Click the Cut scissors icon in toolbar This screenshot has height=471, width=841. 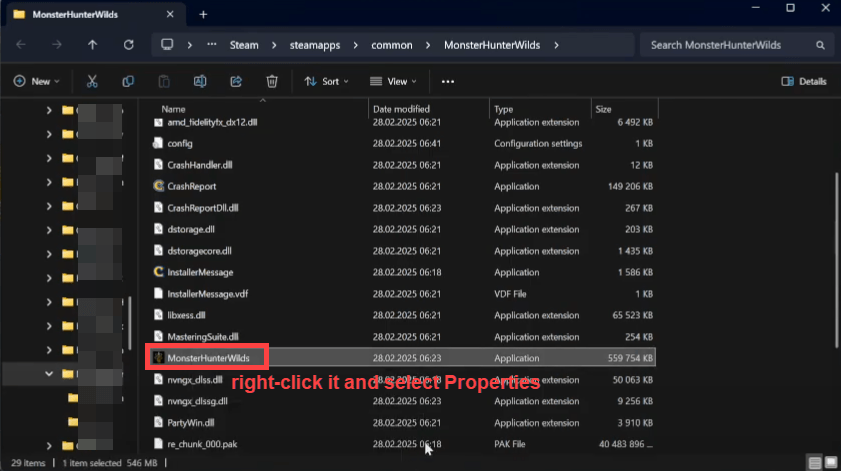pyautogui.click(x=92, y=81)
